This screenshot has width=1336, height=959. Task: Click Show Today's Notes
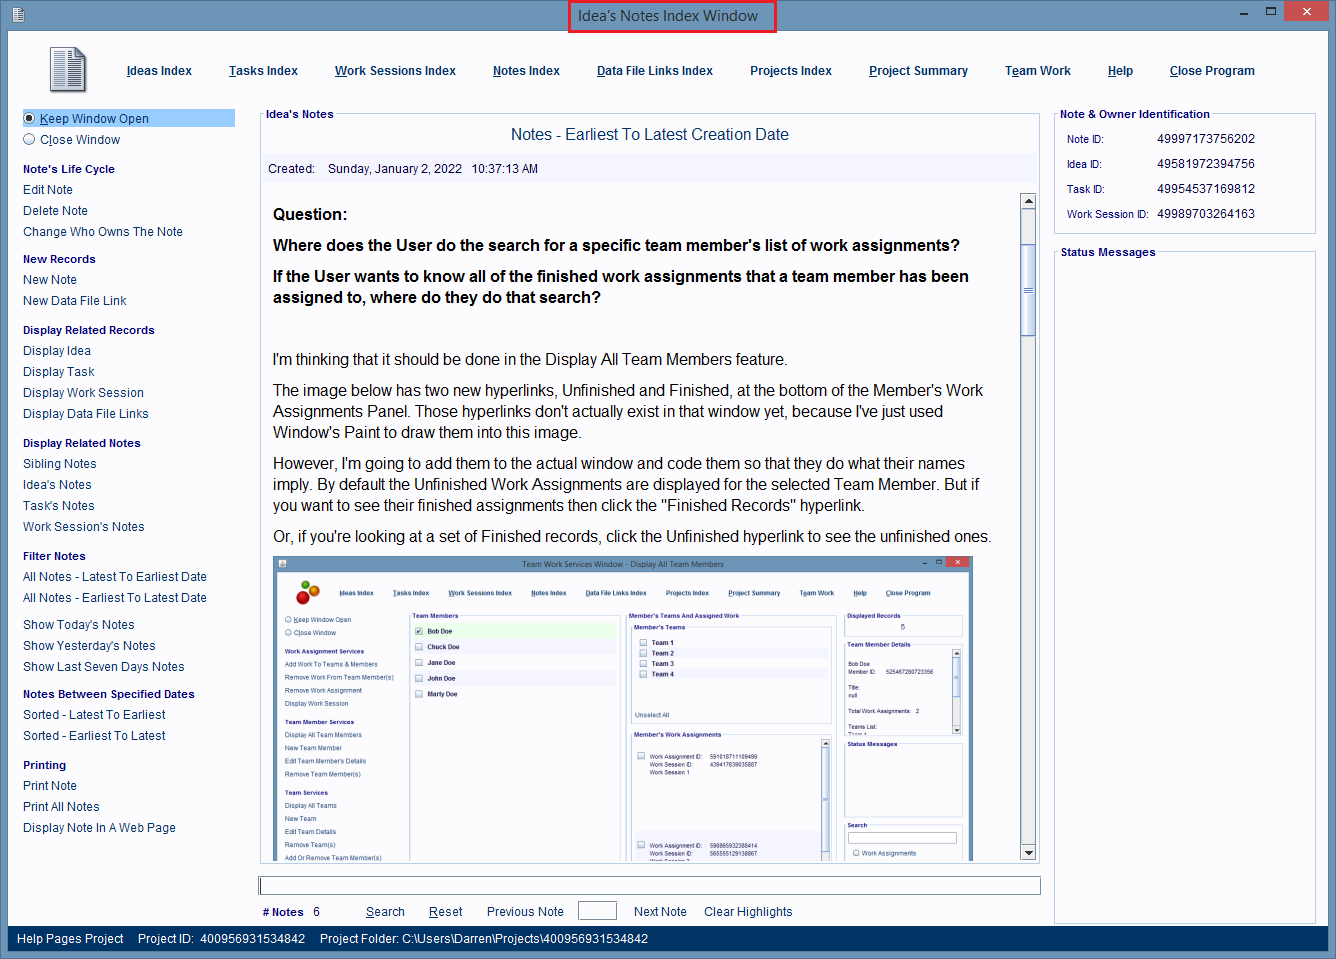coord(79,625)
